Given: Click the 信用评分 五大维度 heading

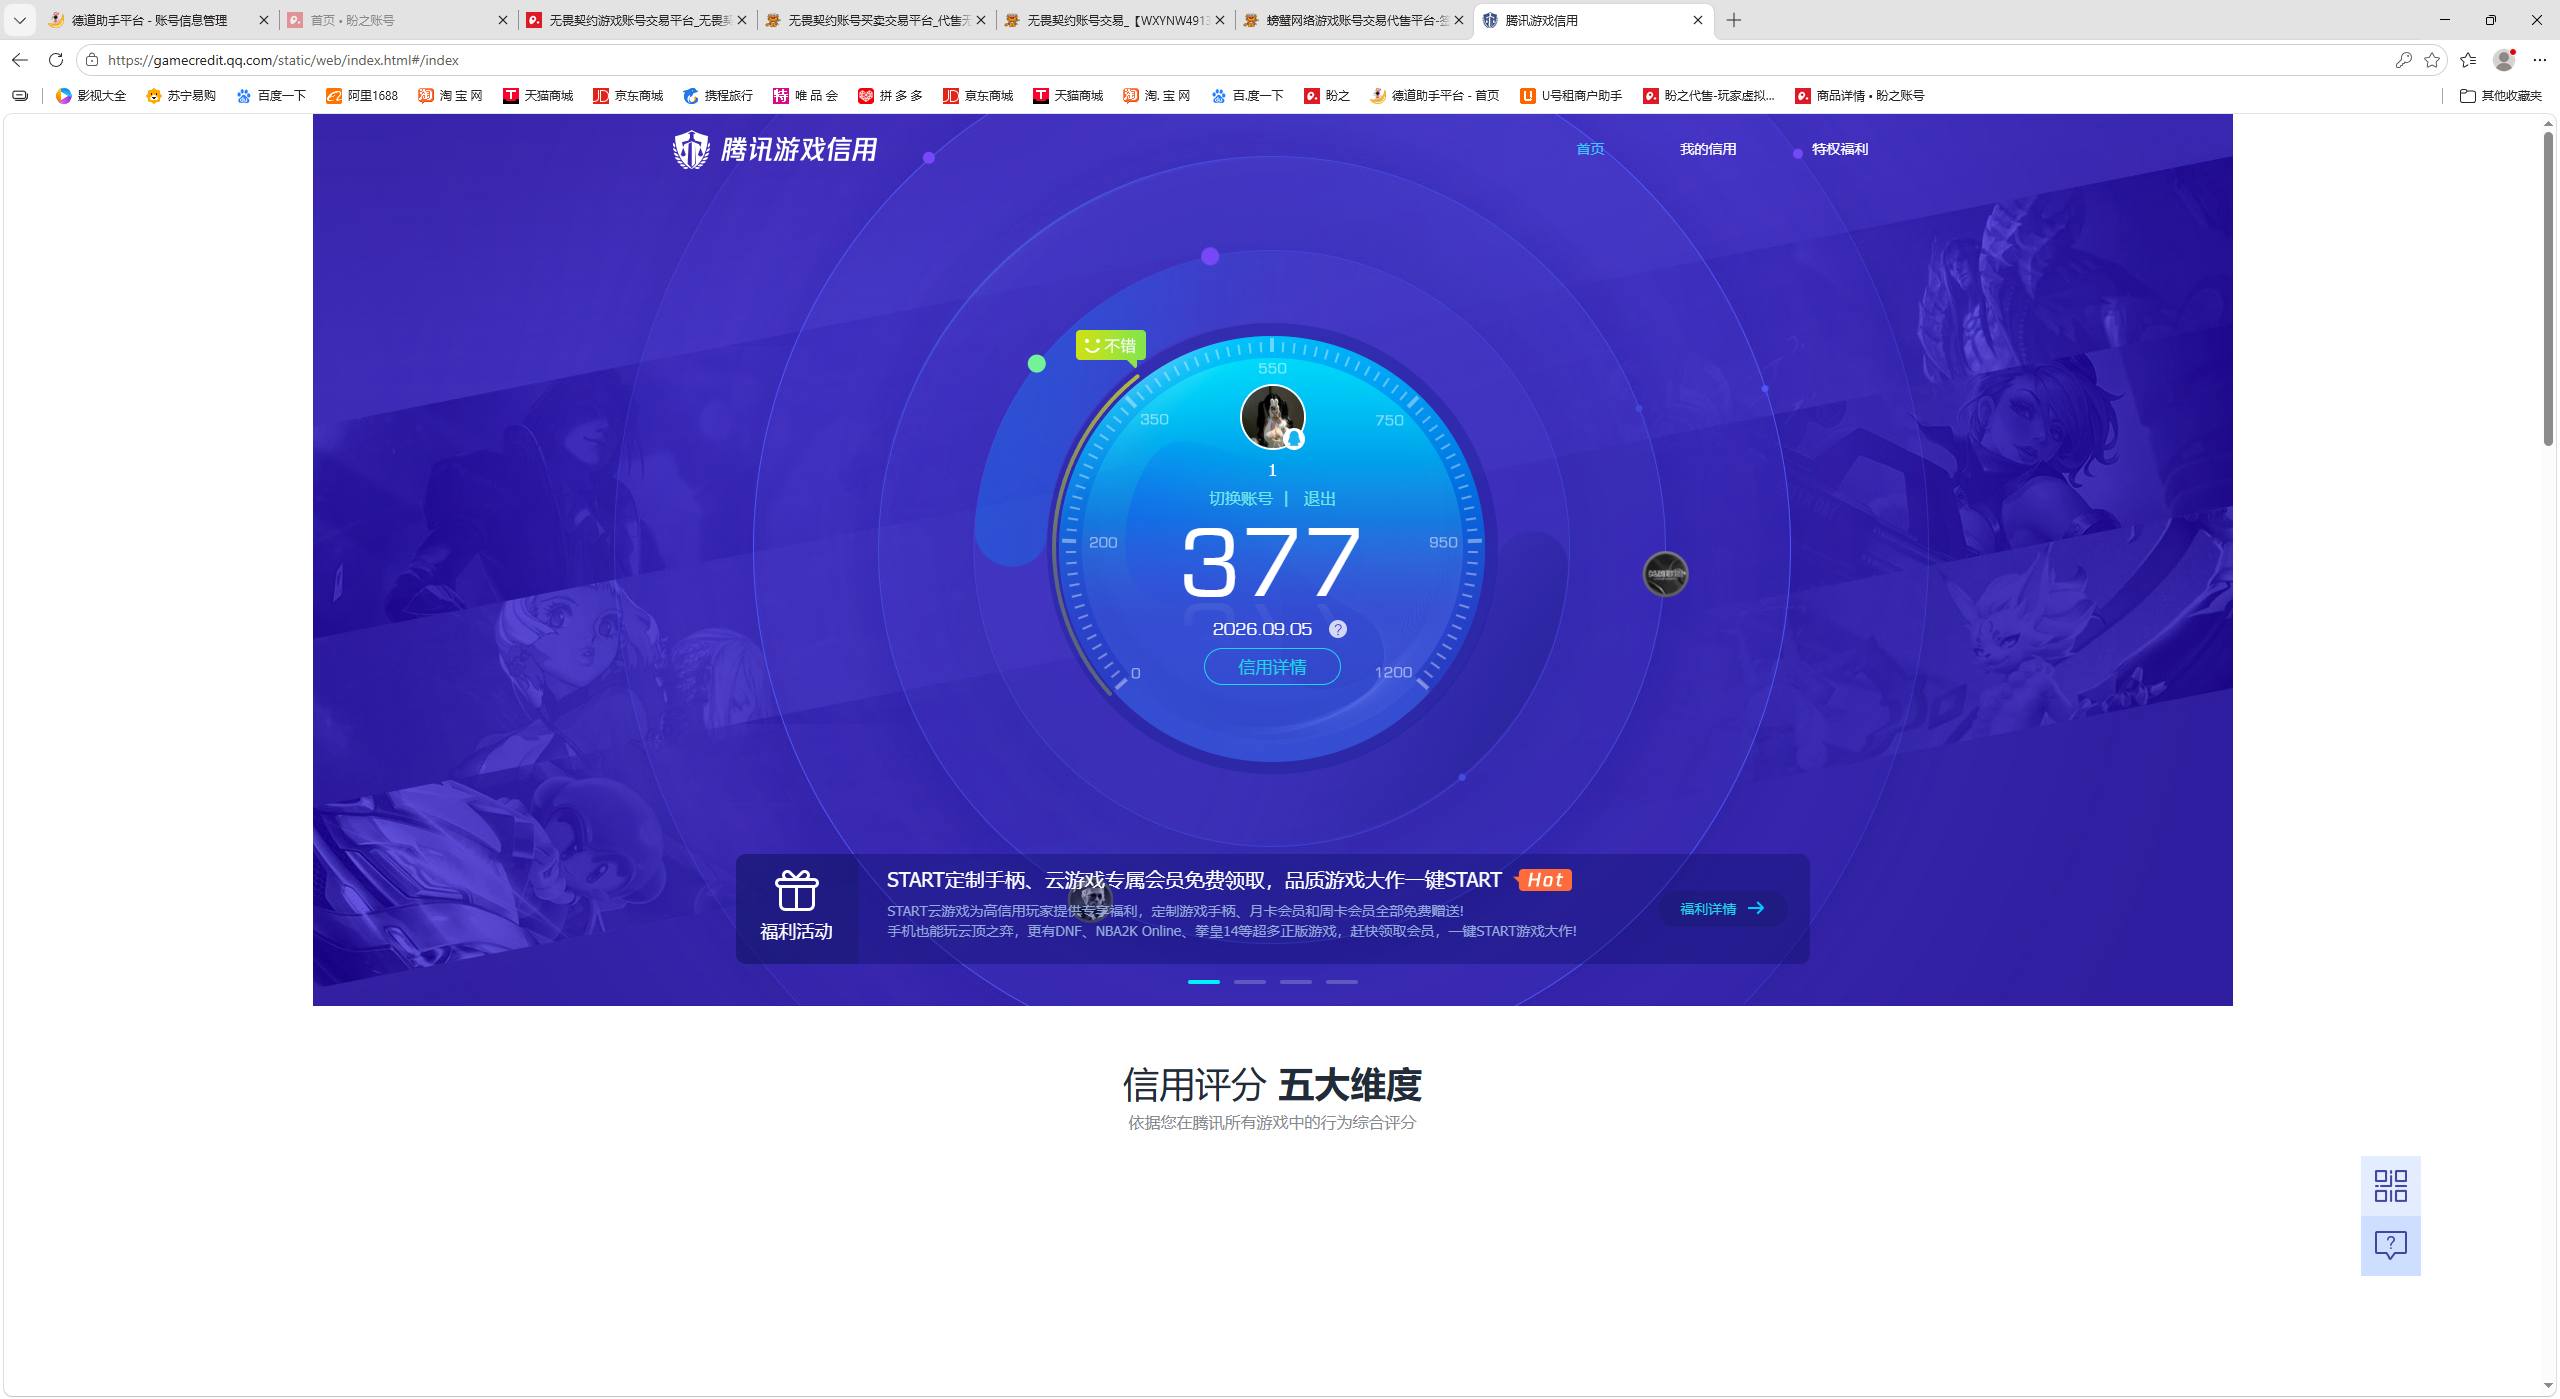Looking at the screenshot, I should point(1272,1085).
